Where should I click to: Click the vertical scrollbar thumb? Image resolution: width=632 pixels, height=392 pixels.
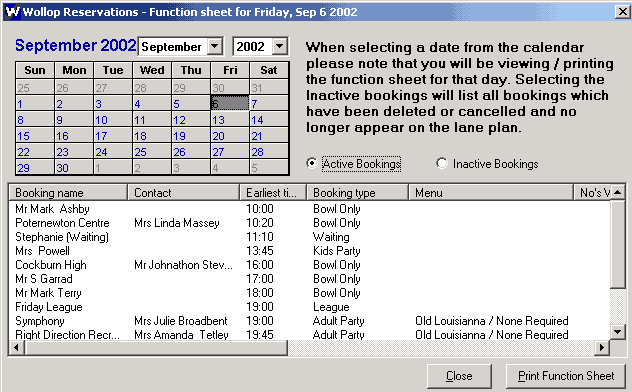[618, 244]
